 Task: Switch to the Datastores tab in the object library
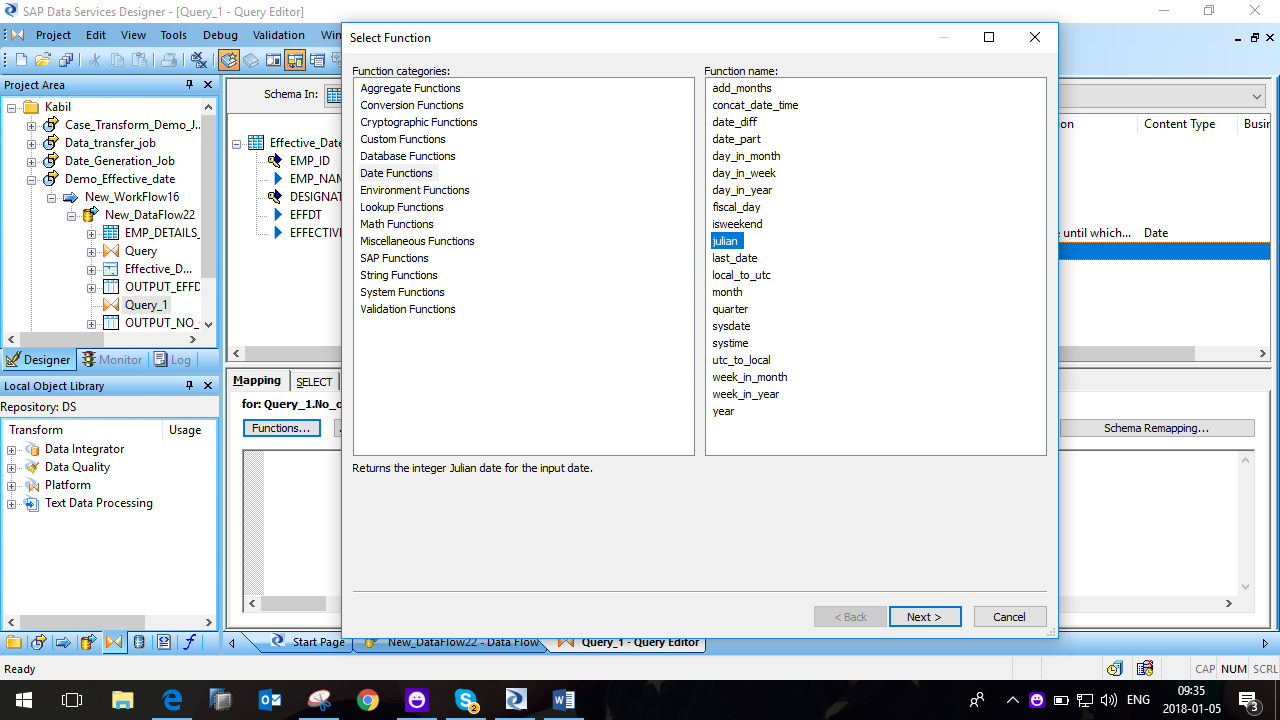139,642
